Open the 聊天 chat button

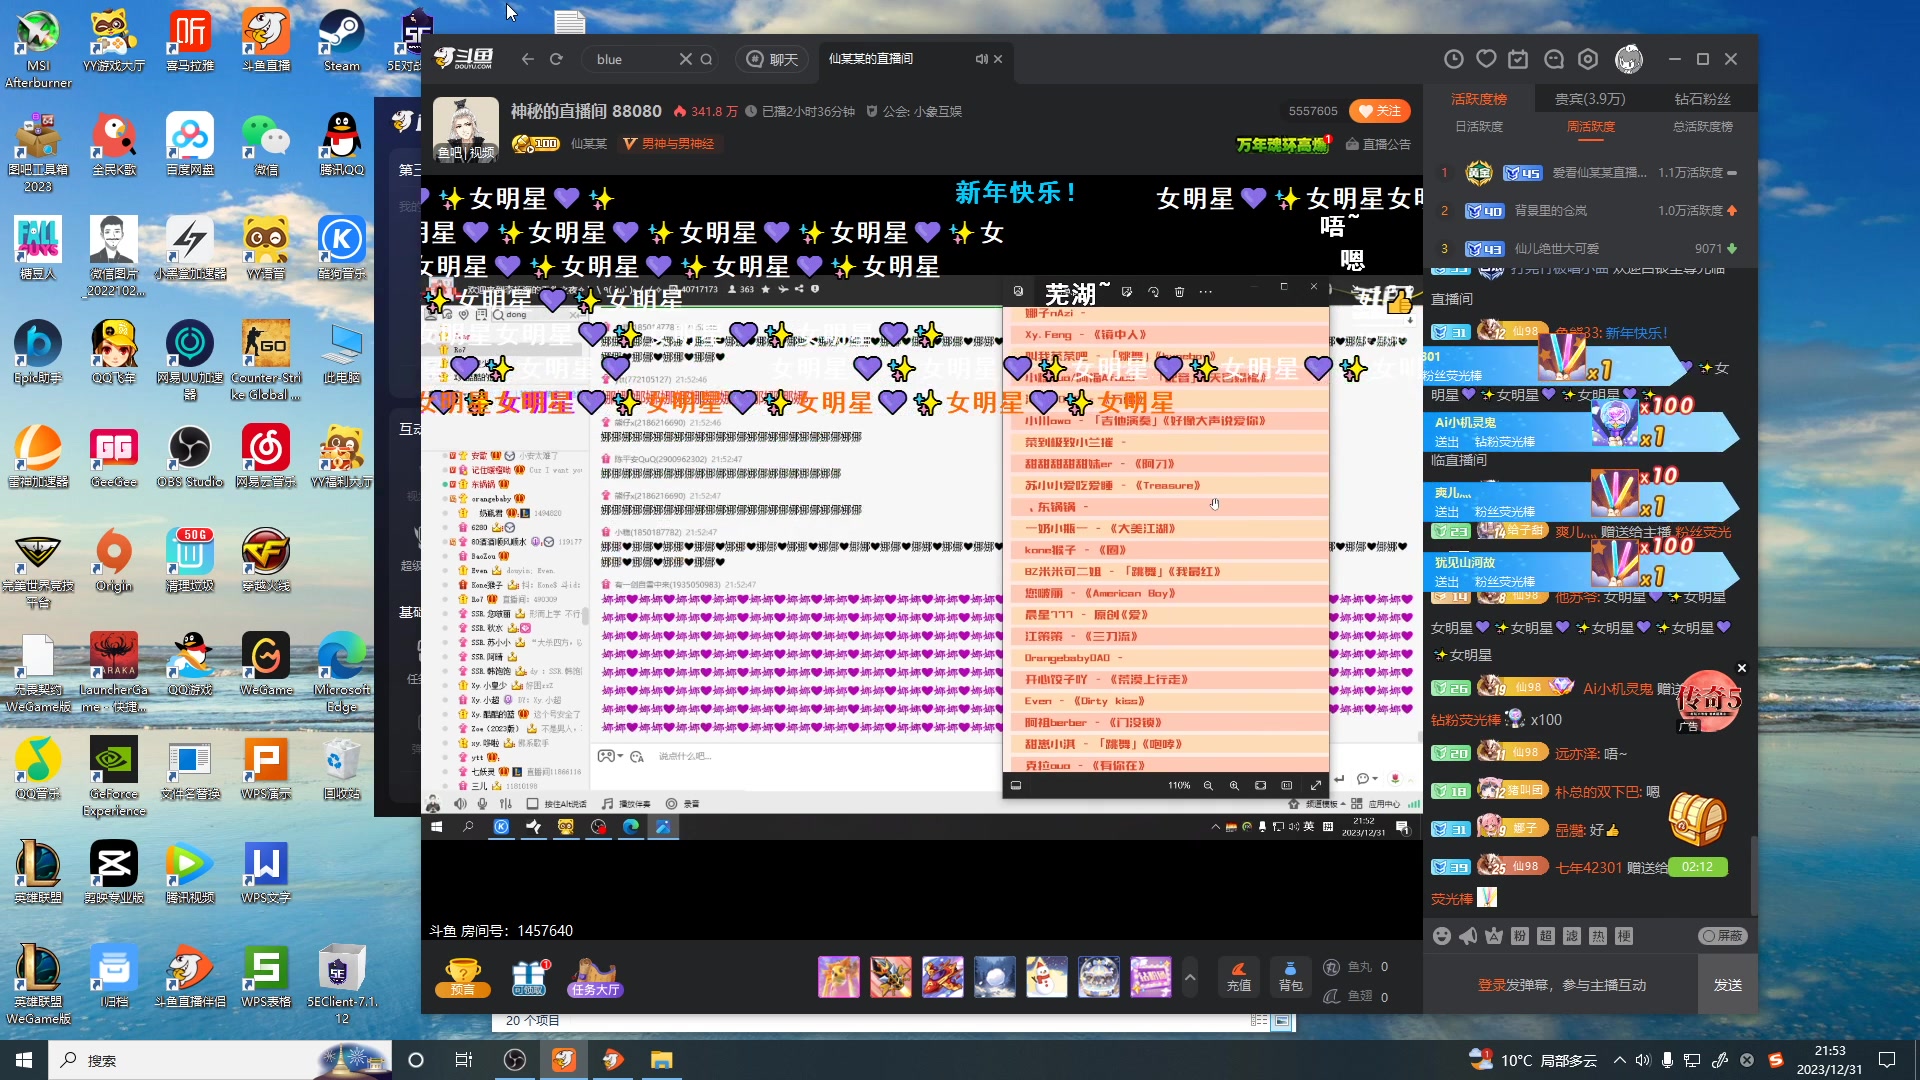[773, 59]
